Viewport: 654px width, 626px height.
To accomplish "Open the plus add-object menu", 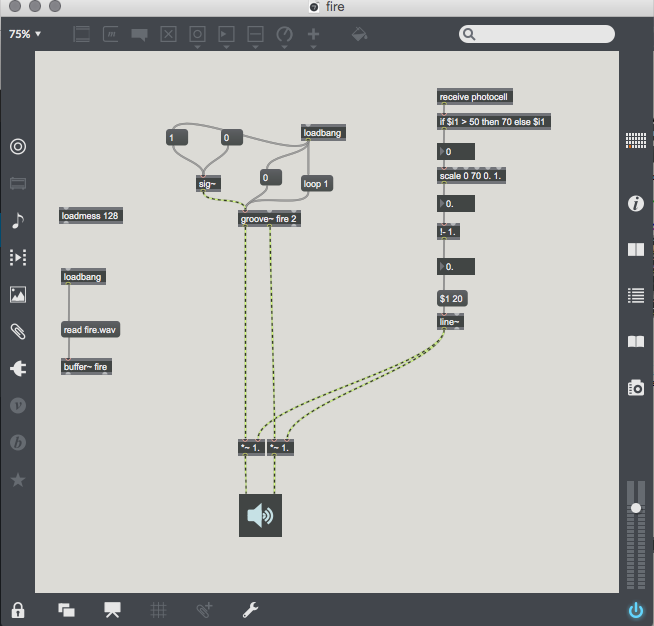I will [313, 34].
